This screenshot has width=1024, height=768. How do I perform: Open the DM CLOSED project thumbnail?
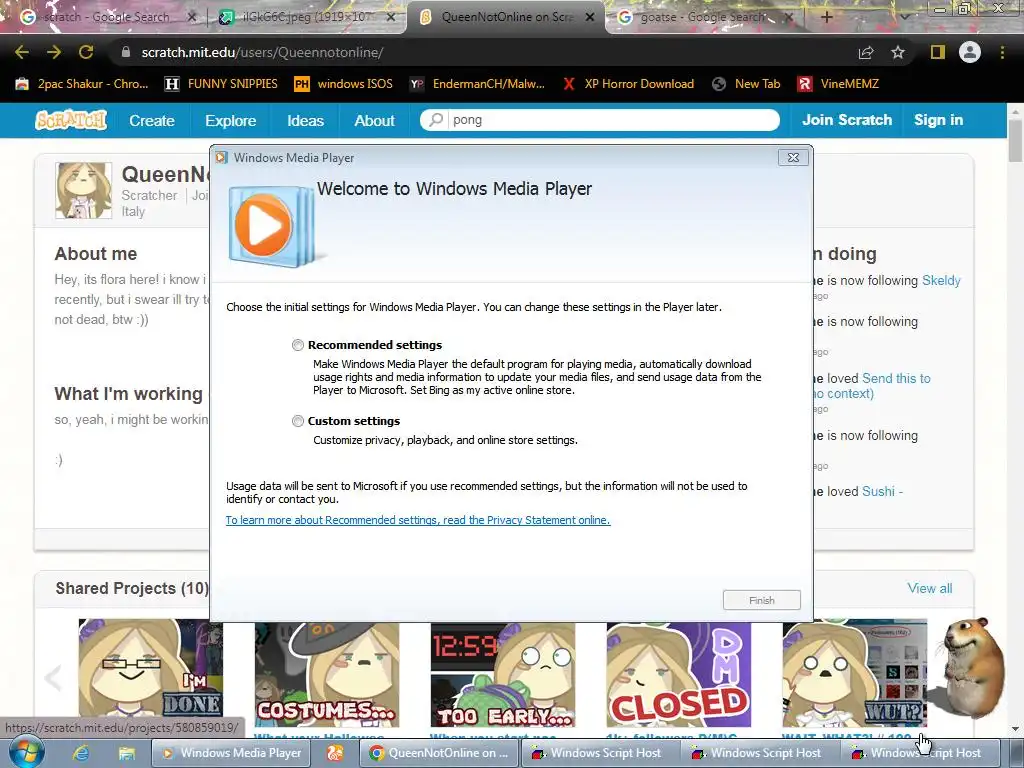point(679,673)
